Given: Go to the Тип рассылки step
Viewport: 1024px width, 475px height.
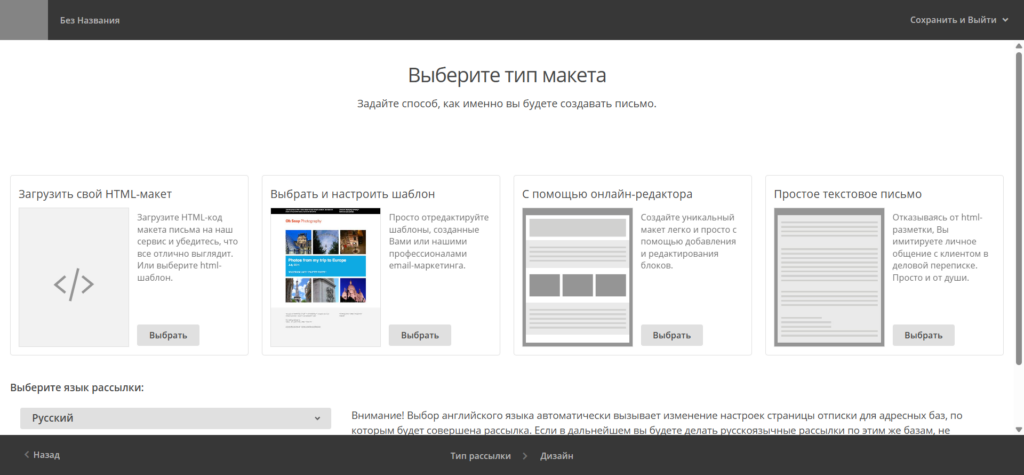Looking at the screenshot, I should [x=480, y=456].
